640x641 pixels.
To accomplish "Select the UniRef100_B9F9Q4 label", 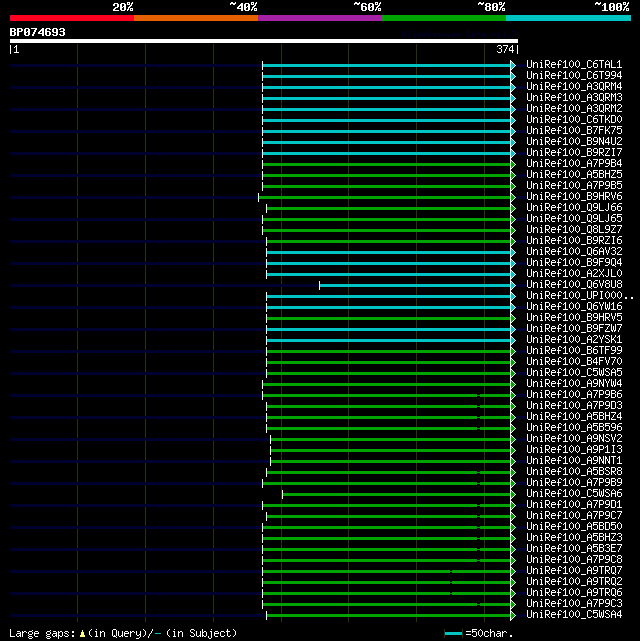I will (574, 262).
